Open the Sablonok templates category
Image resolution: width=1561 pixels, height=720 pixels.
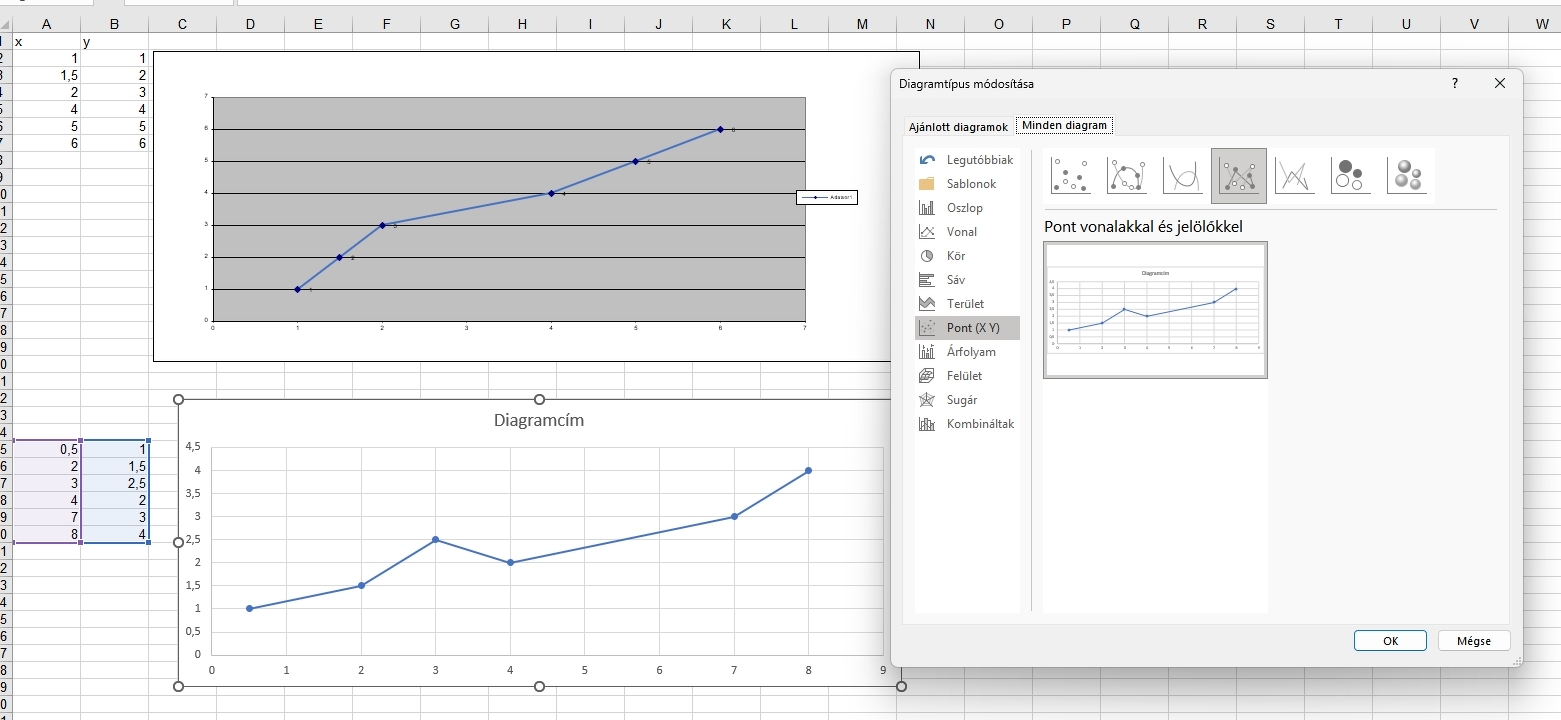tap(967, 184)
